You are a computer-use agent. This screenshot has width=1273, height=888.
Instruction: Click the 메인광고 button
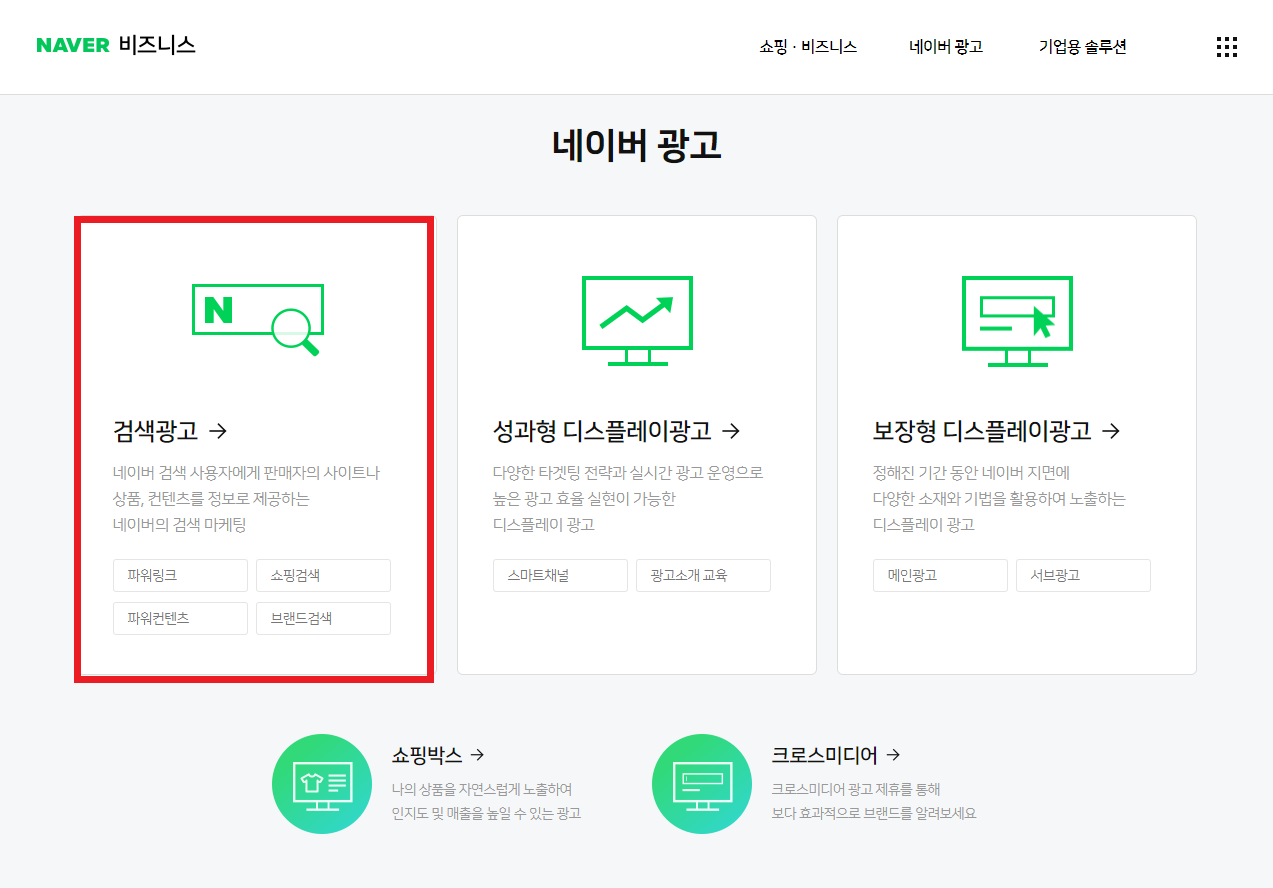click(x=939, y=575)
